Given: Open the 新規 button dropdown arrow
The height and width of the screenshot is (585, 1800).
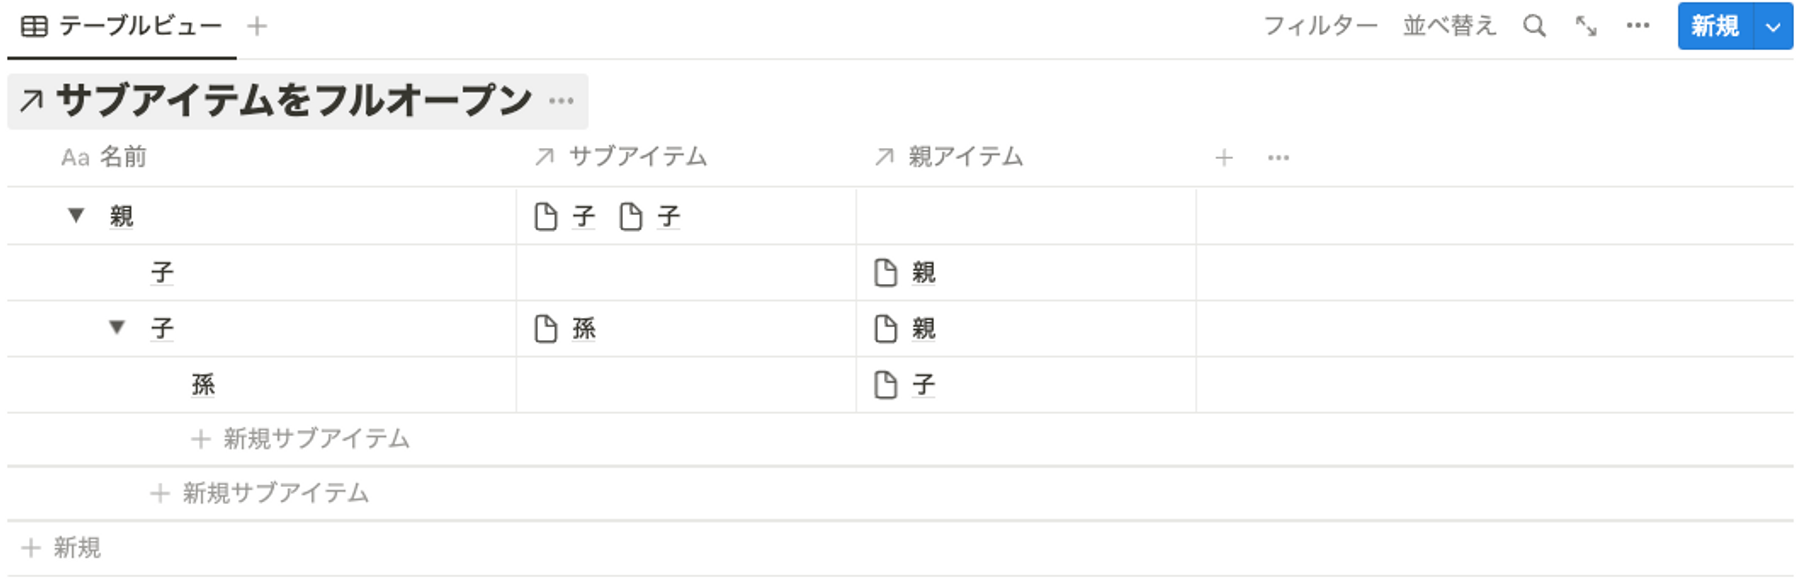Looking at the screenshot, I should (x=1773, y=27).
